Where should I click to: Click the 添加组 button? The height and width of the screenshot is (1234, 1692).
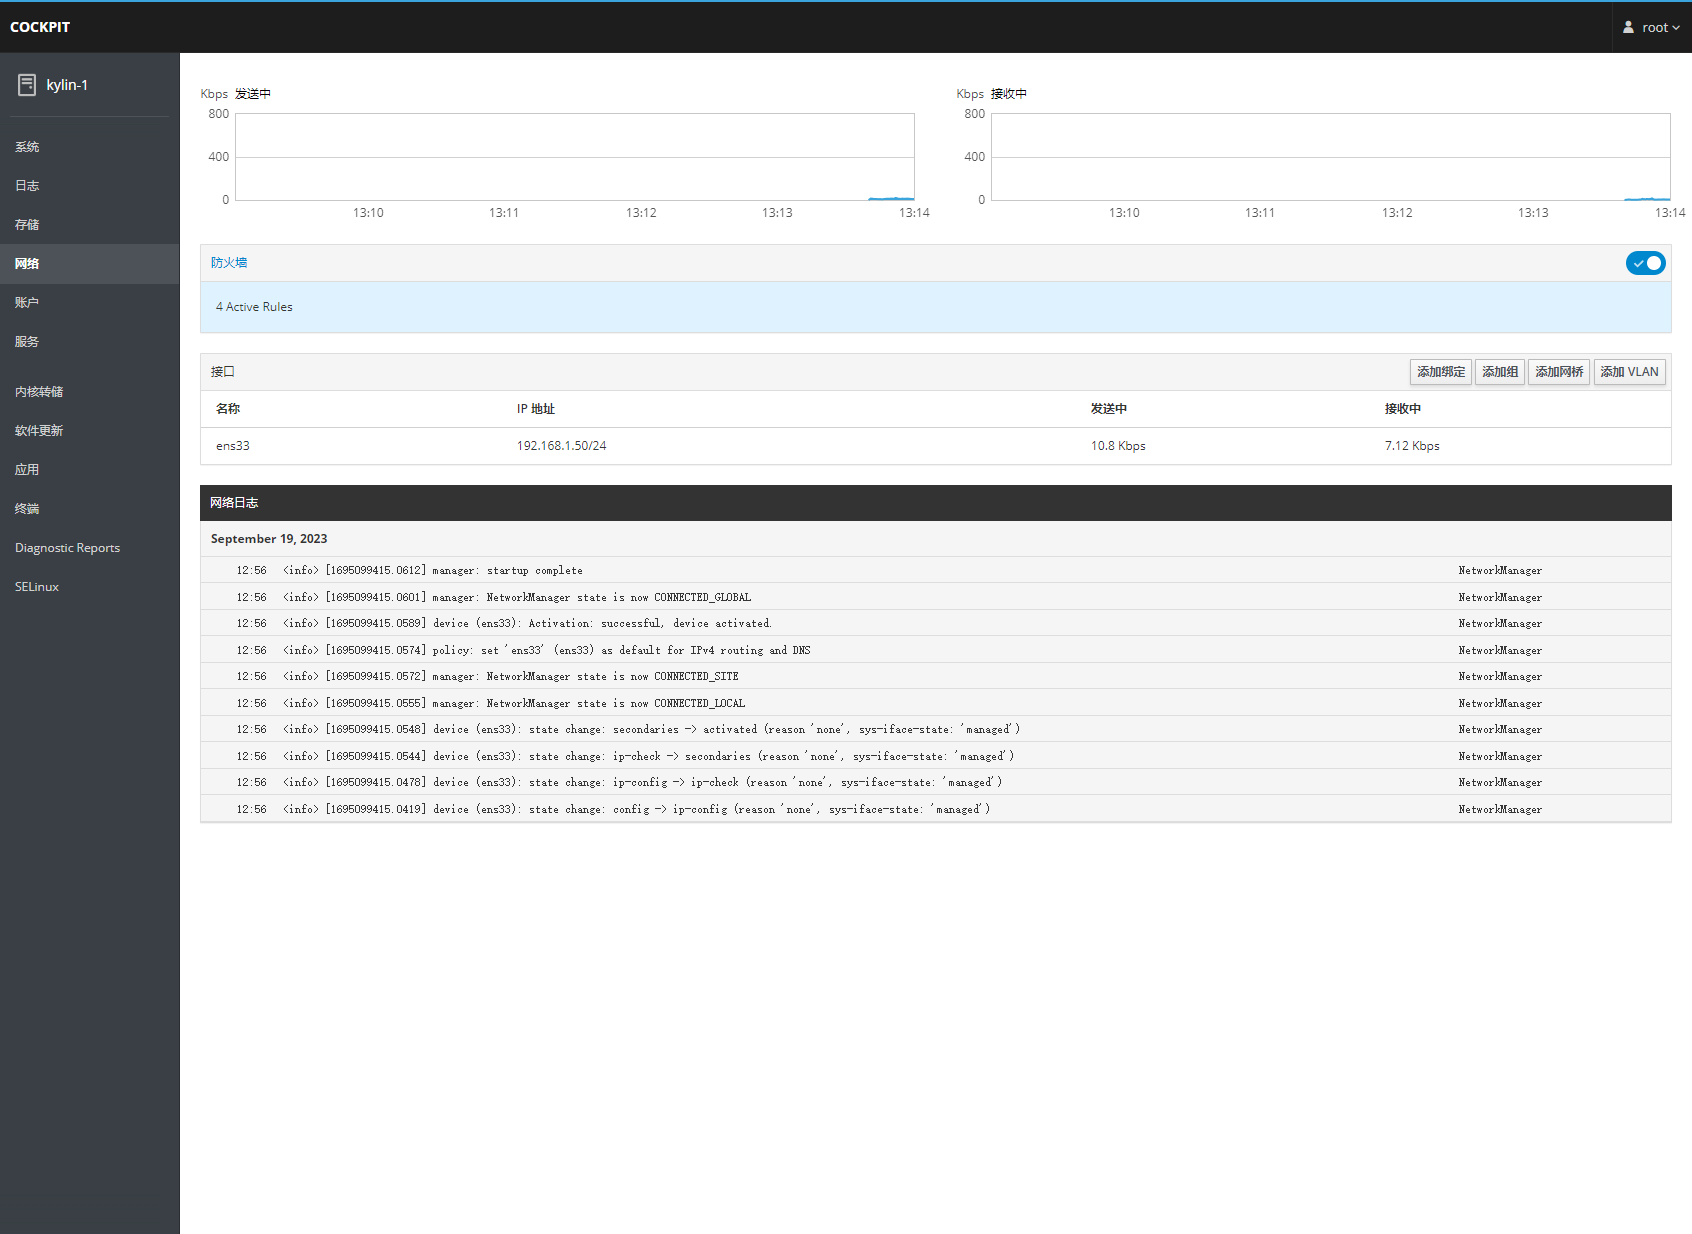pos(1500,372)
